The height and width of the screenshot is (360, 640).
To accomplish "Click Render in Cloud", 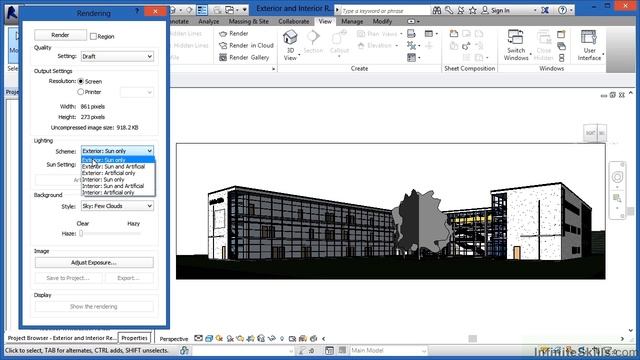I will point(246,45).
